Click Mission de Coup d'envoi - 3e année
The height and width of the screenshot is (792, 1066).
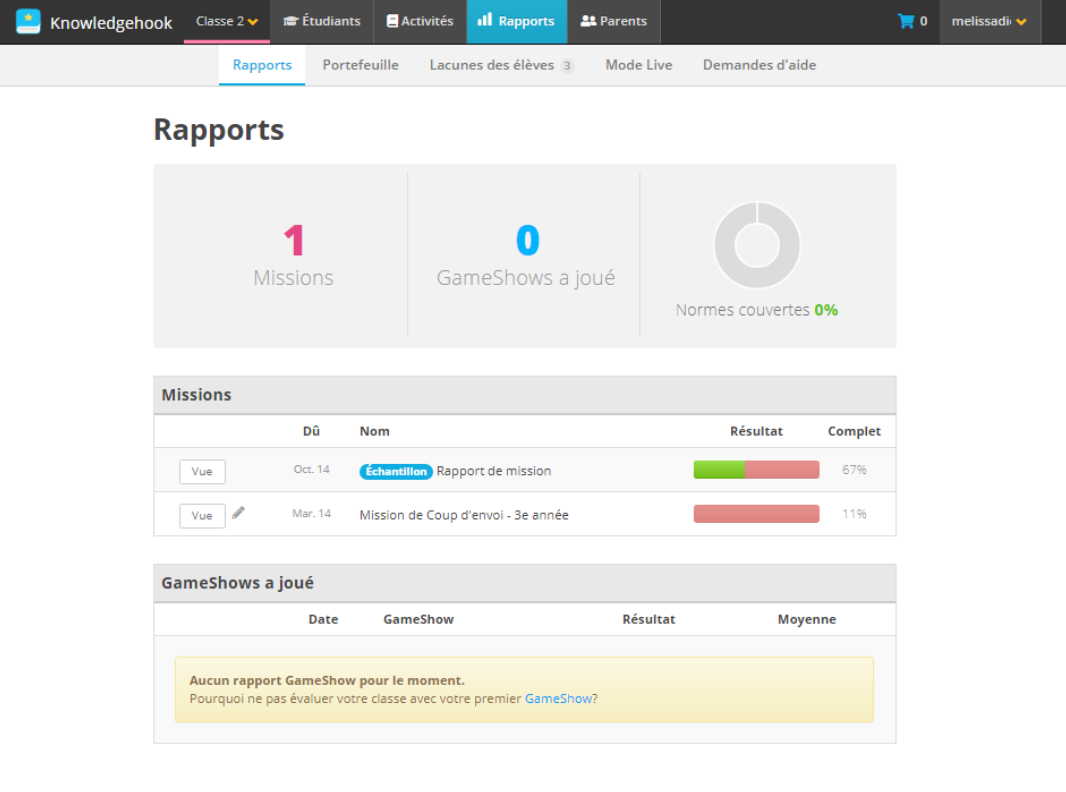coord(464,515)
